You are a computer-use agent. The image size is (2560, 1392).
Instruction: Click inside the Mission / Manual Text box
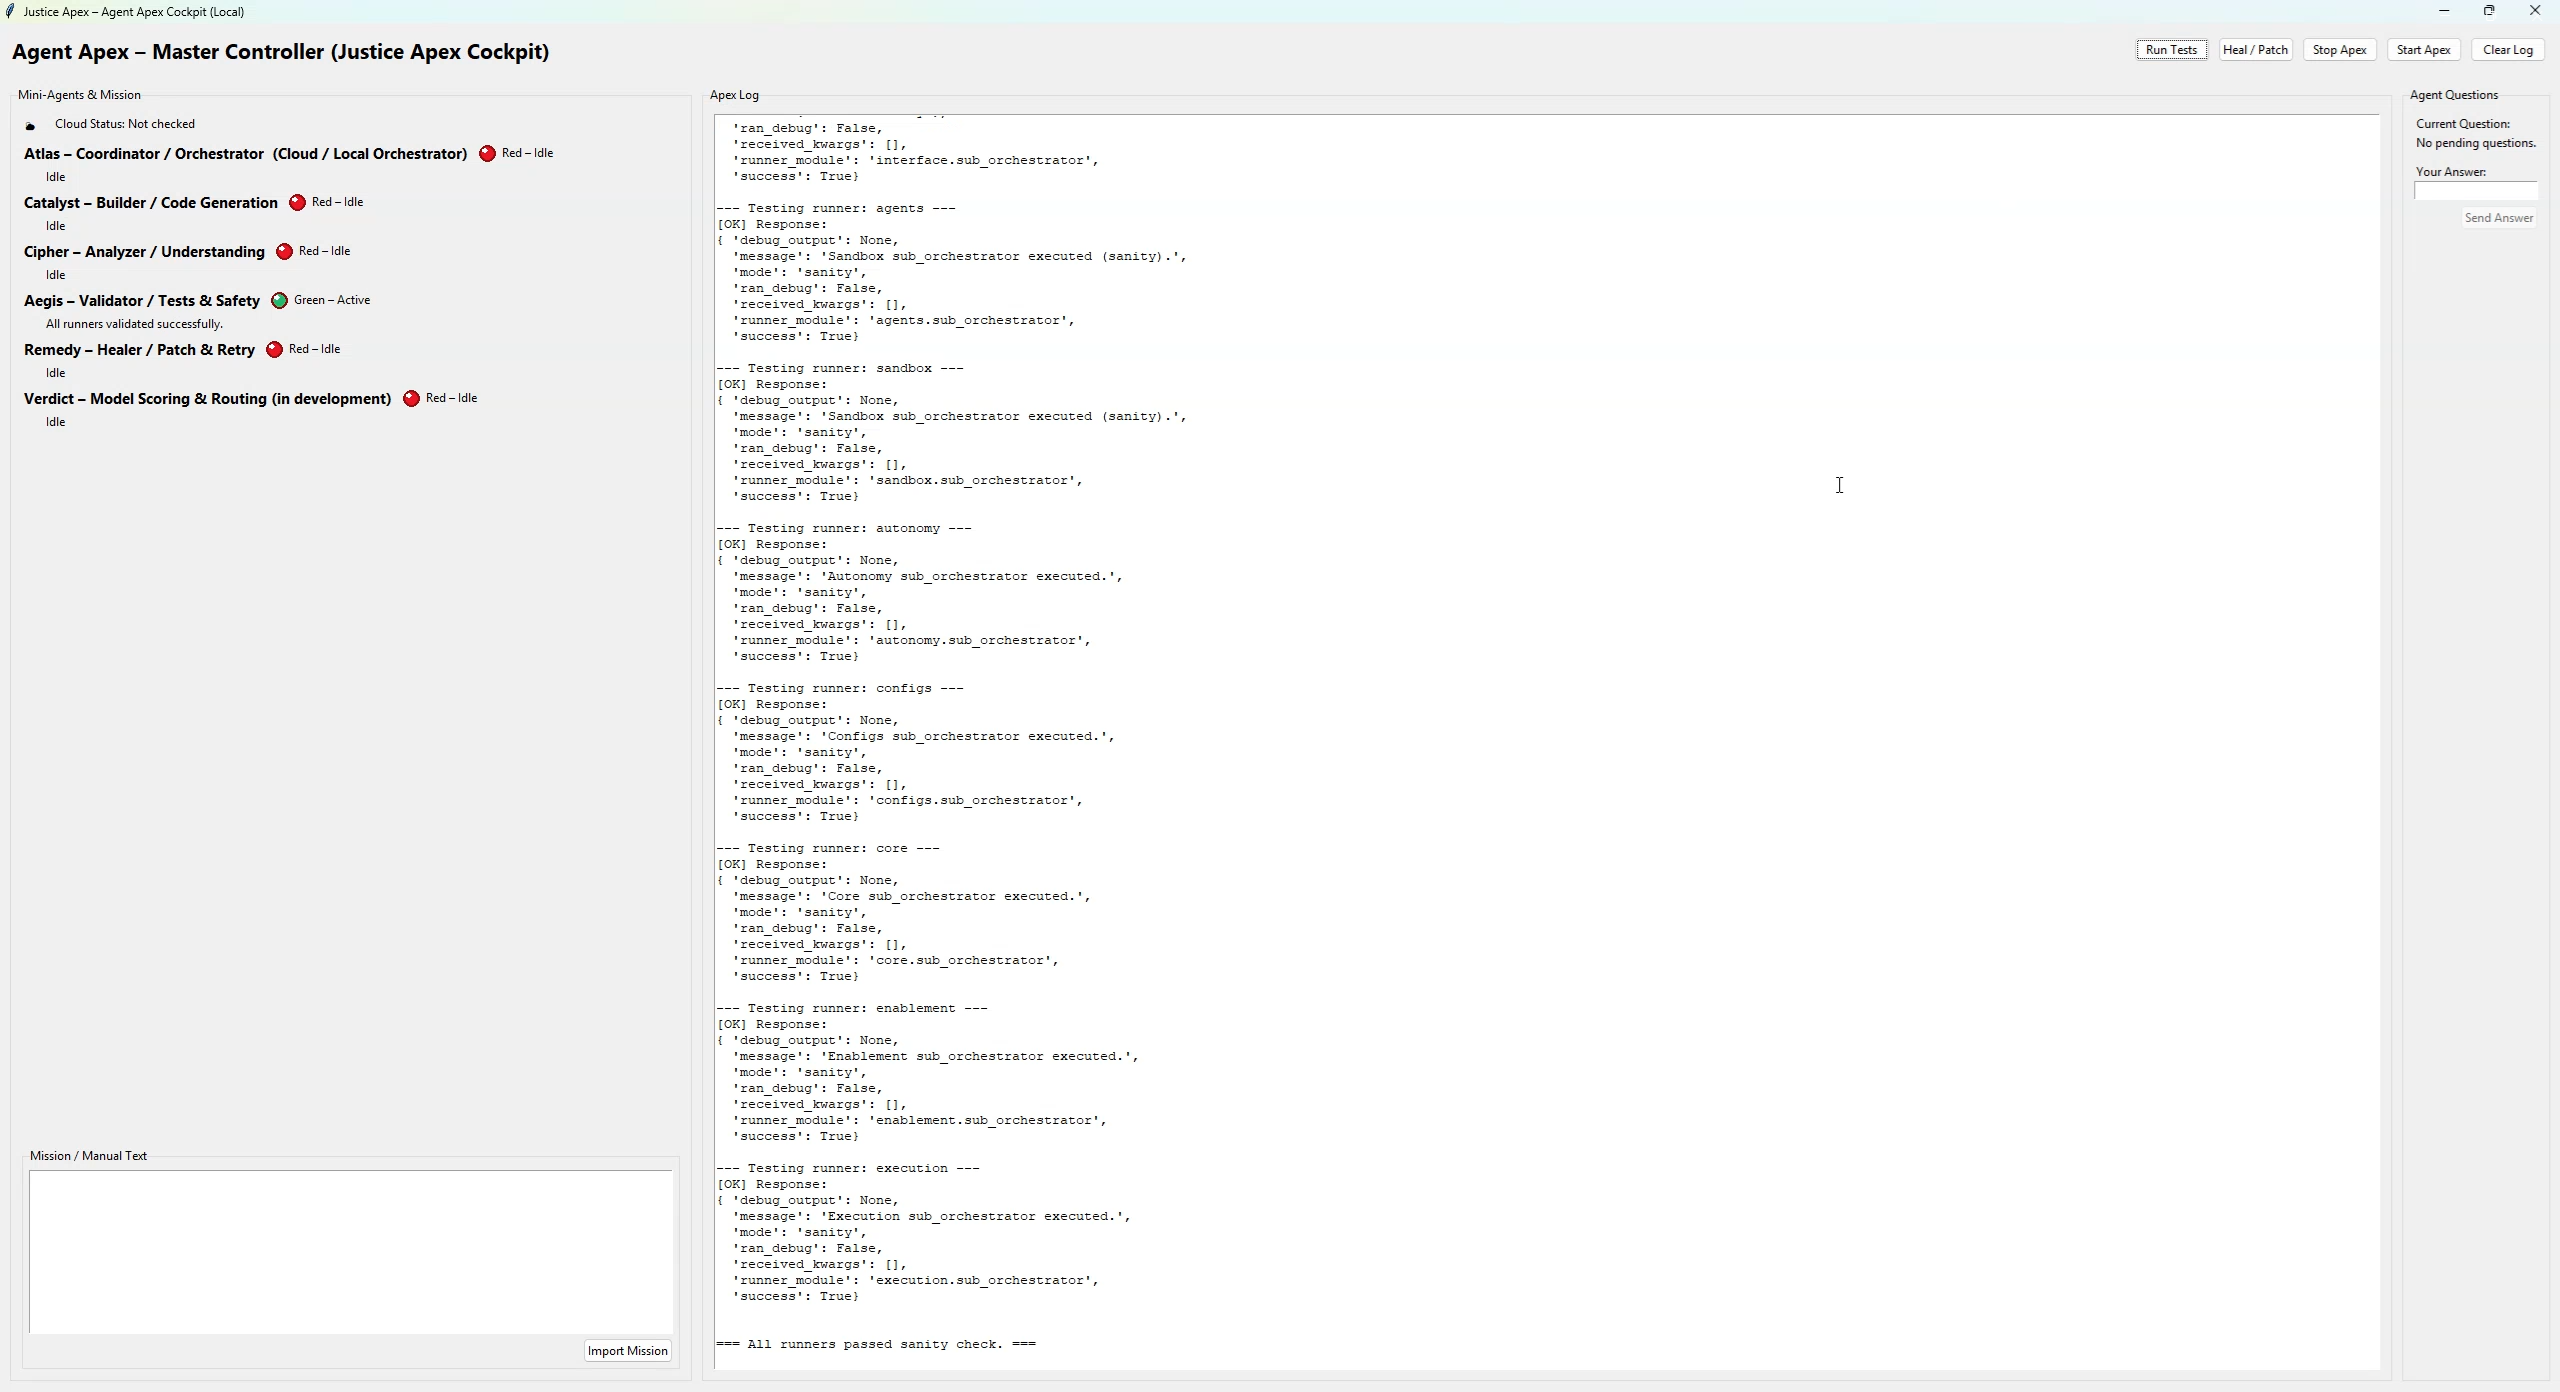pos(350,1250)
